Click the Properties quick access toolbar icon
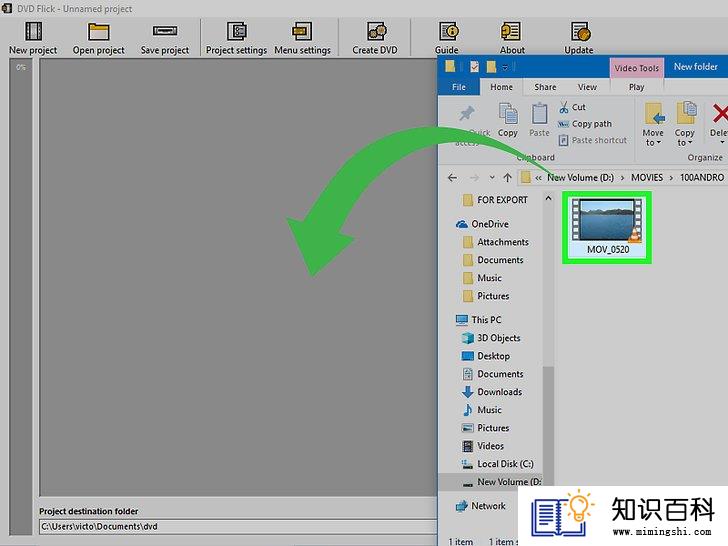The width and height of the screenshot is (728, 546). (474, 67)
